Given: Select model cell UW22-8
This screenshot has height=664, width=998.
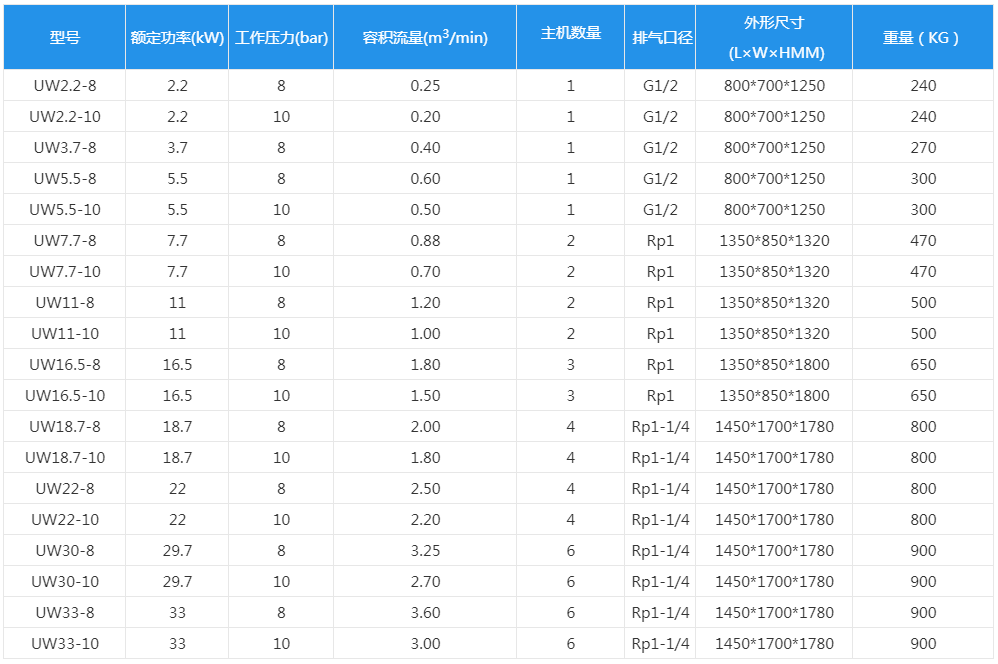Looking at the screenshot, I should pos(65,488).
